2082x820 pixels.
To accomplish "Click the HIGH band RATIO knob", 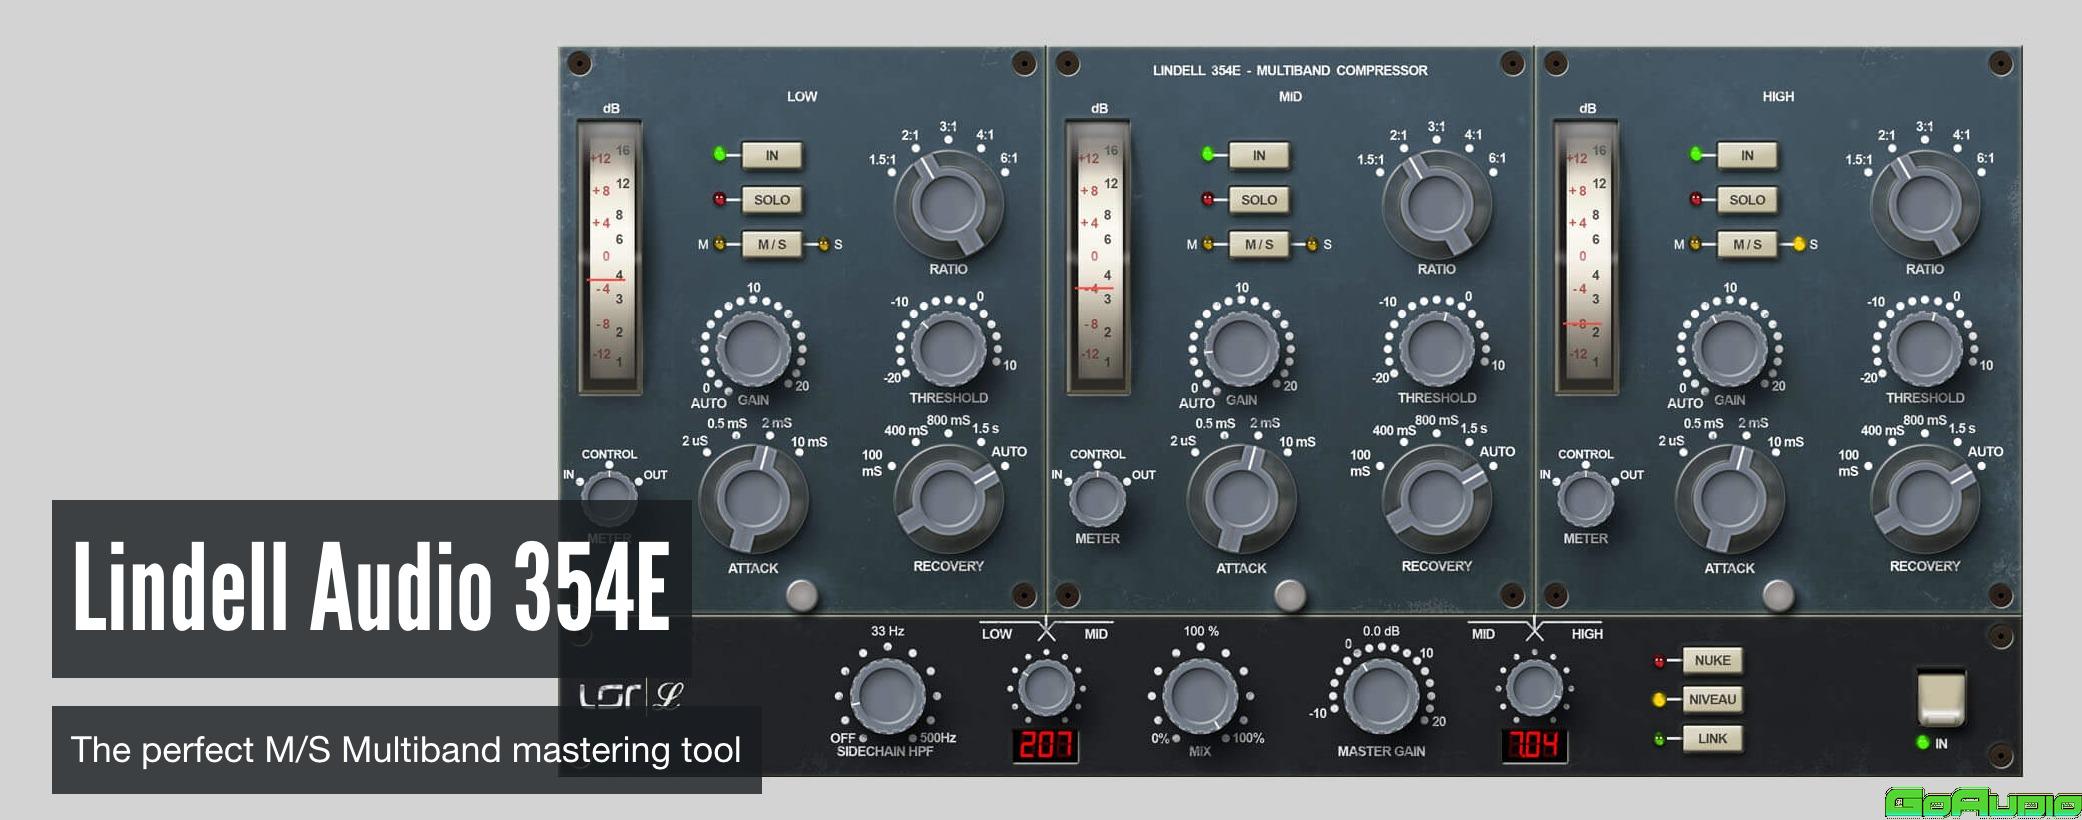I will pos(1924,205).
